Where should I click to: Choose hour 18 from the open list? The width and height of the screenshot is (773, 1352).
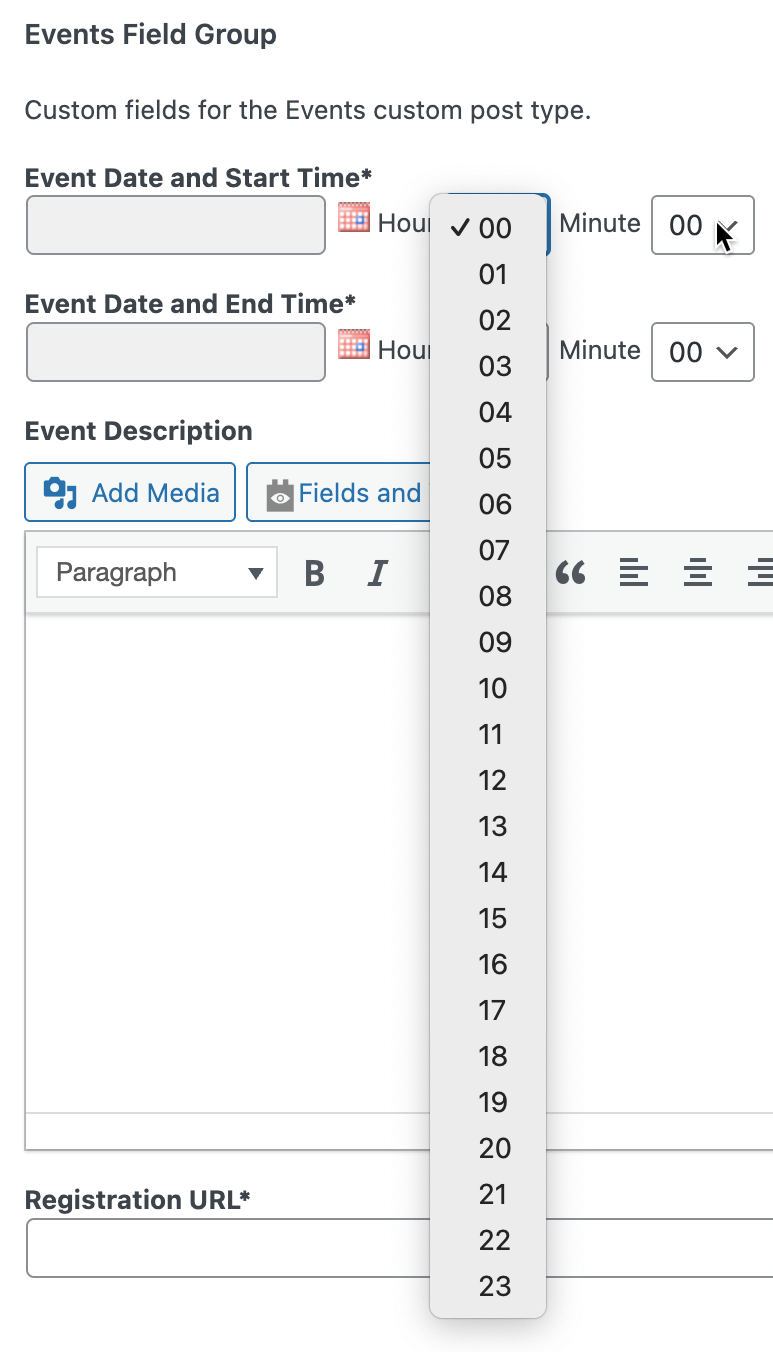point(493,1056)
